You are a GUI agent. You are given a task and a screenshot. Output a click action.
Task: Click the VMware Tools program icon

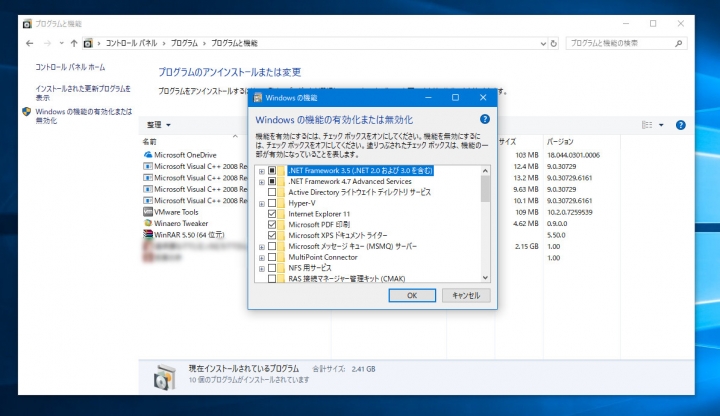click(148, 212)
